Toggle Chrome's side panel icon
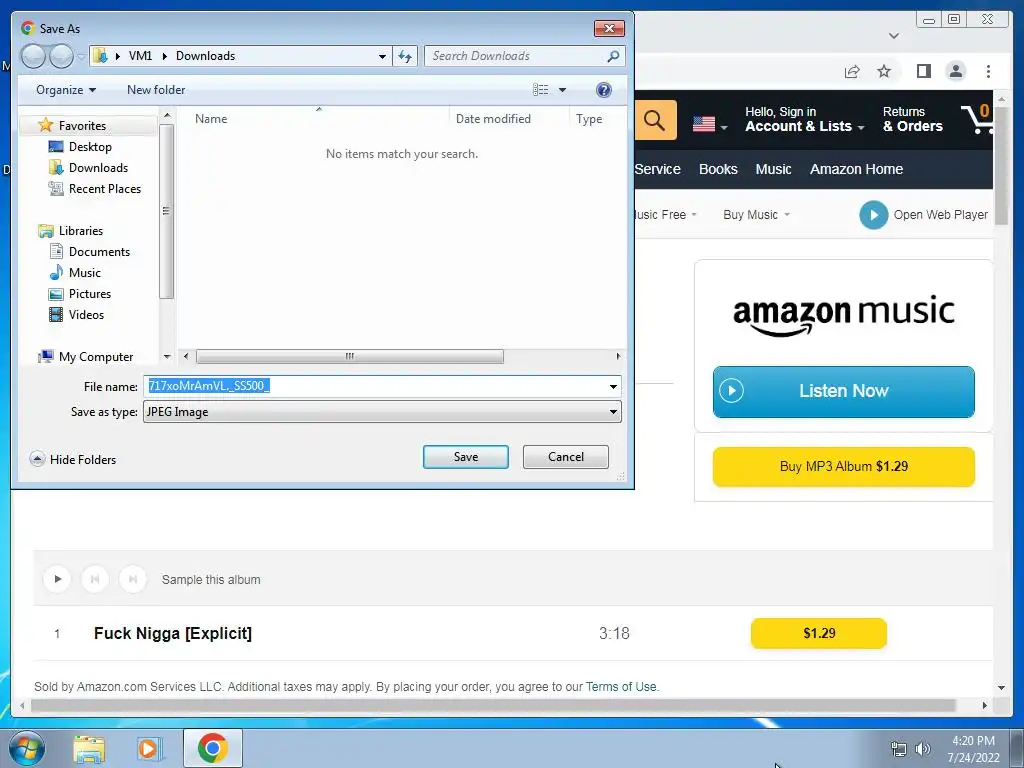 click(923, 71)
